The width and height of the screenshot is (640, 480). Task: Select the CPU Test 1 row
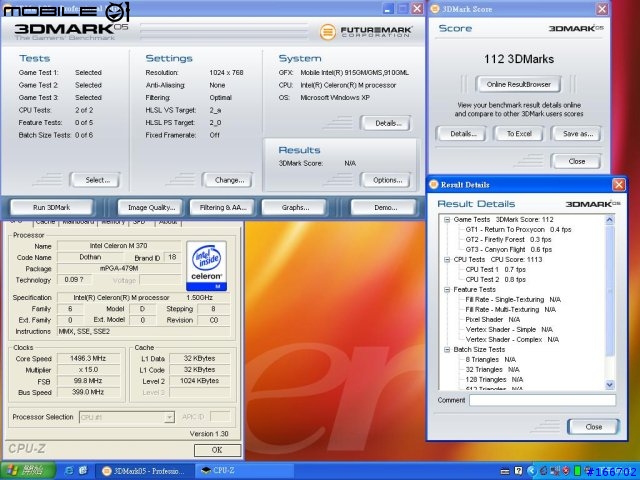point(496,270)
